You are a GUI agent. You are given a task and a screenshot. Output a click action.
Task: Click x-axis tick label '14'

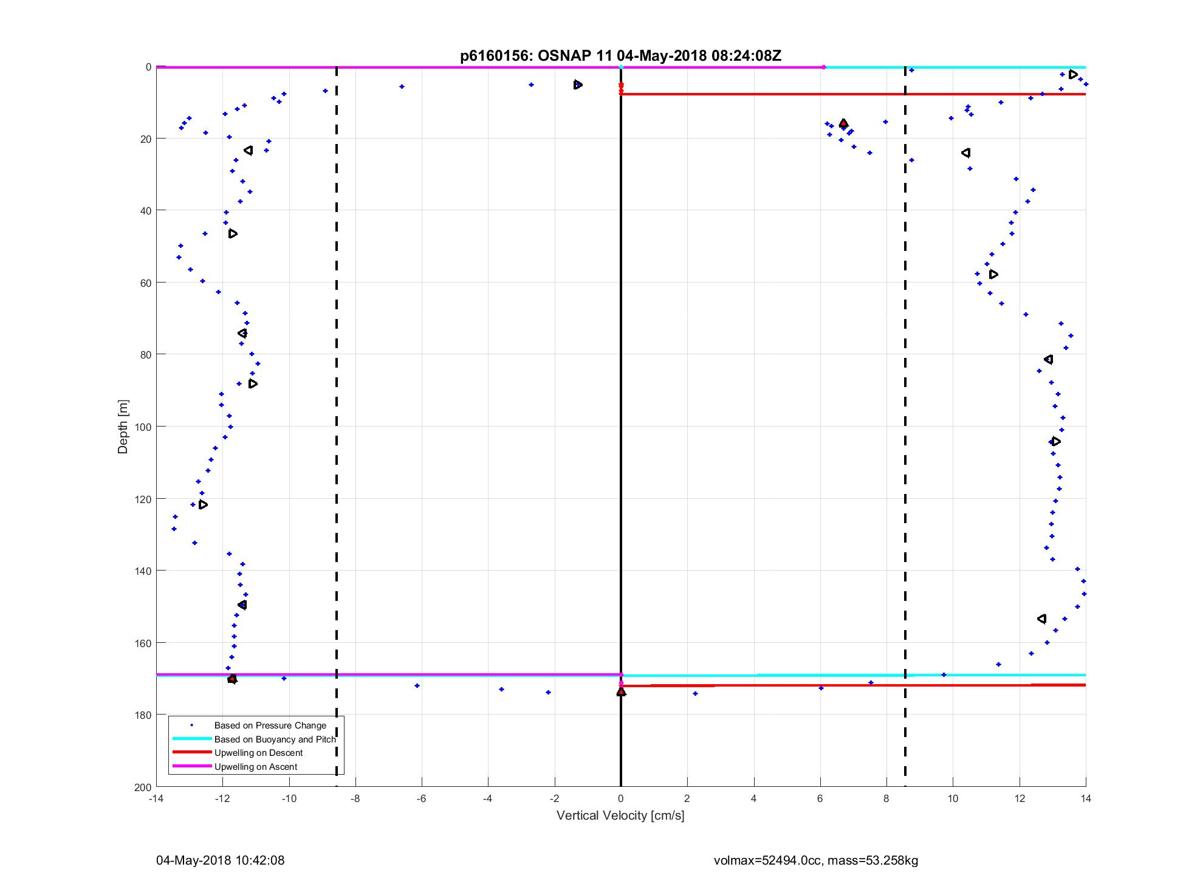coord(1086,798)
